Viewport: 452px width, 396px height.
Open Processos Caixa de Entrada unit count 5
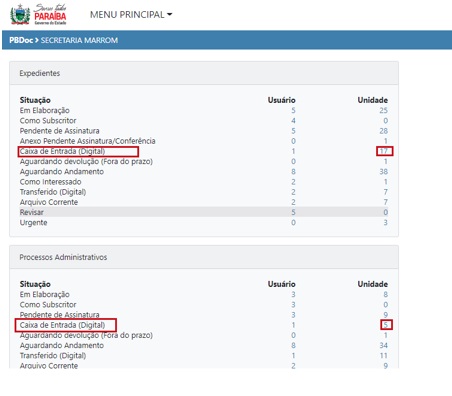pos(386,325)
